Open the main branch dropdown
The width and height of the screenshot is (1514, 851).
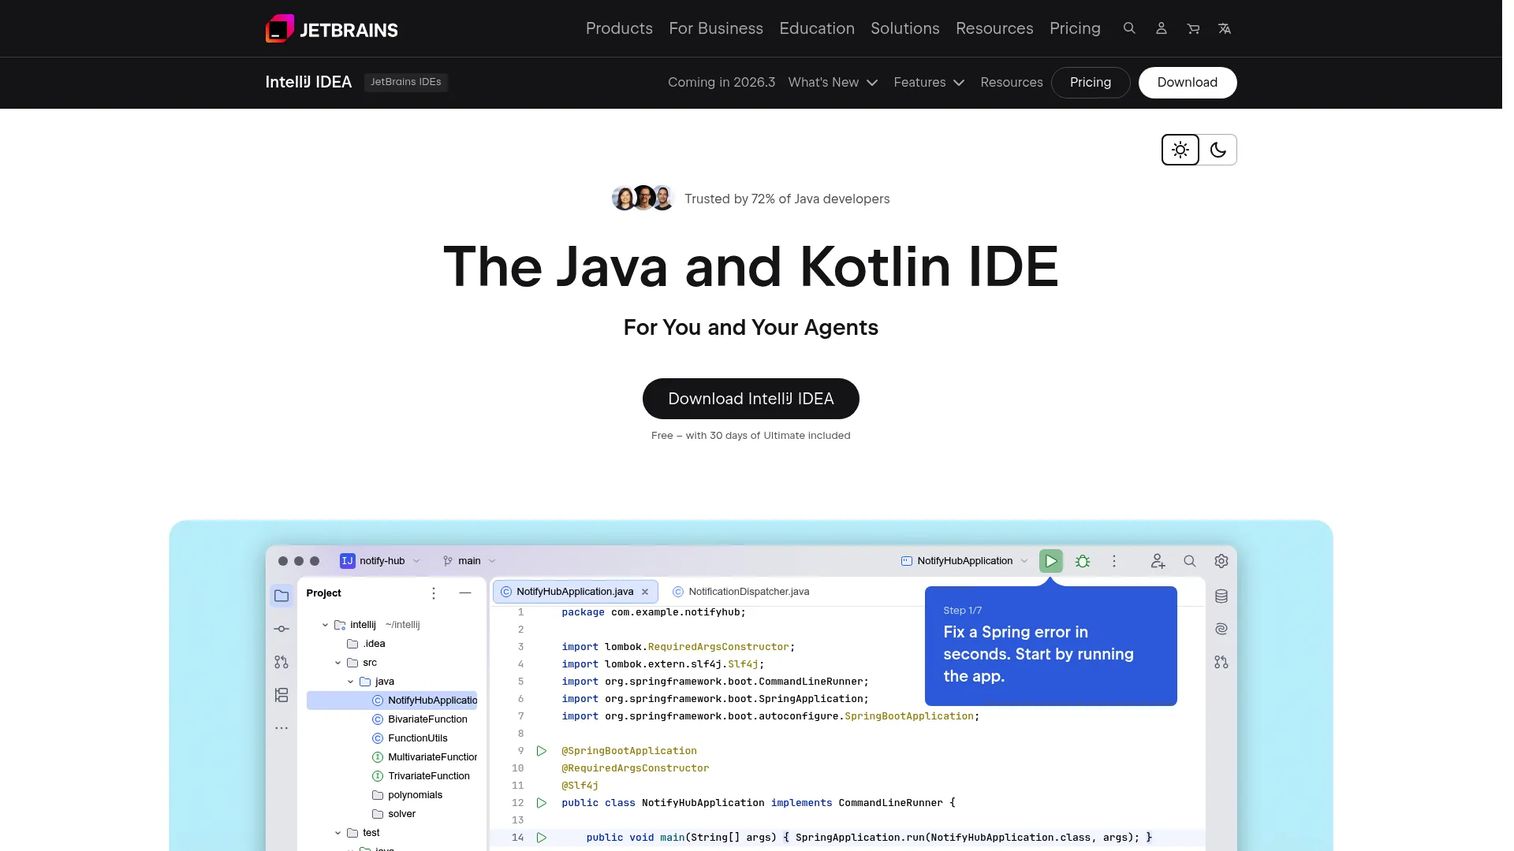(469, 561)
